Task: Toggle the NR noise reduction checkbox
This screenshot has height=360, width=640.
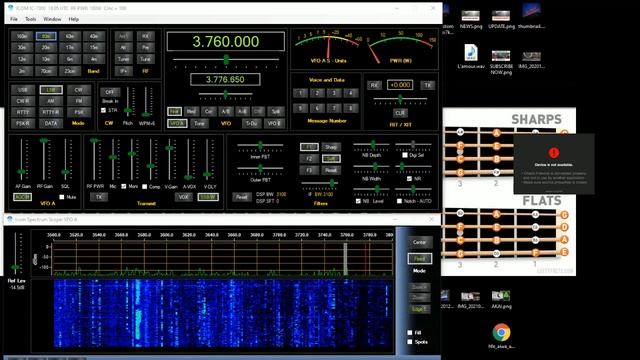Action: [409, 179]
